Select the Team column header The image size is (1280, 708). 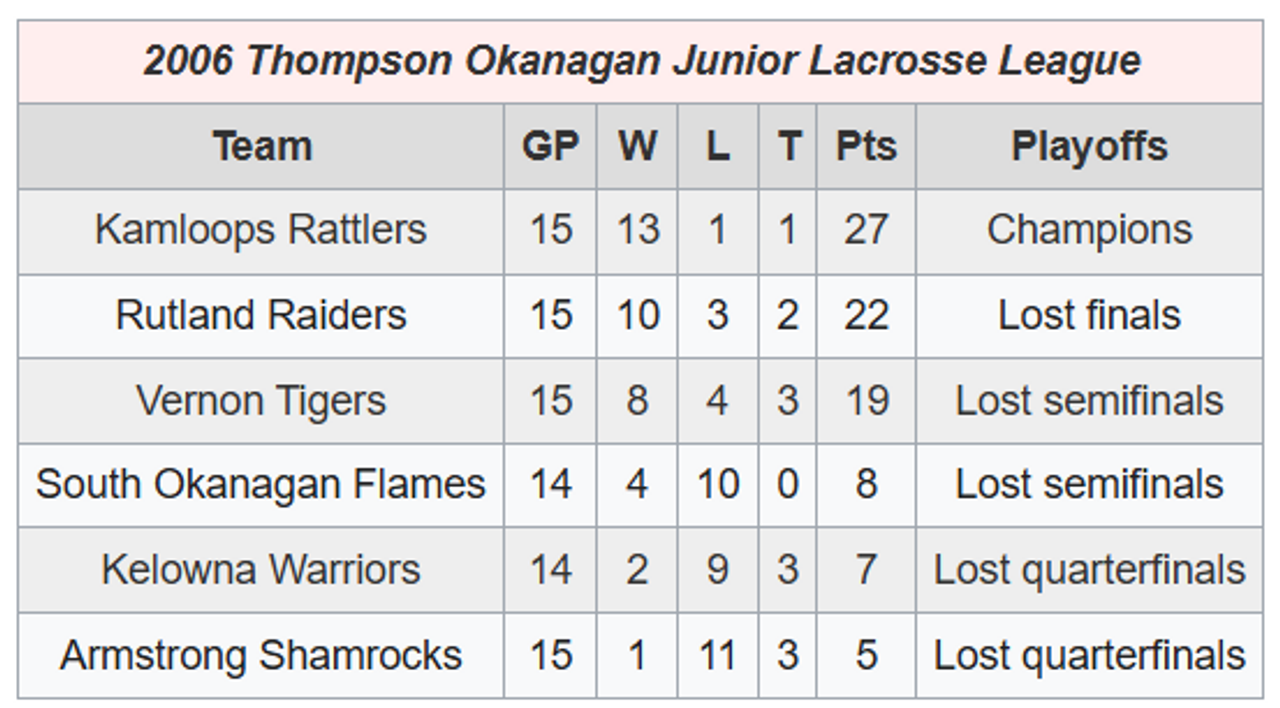pyautogui.click(x=261, y=146)
